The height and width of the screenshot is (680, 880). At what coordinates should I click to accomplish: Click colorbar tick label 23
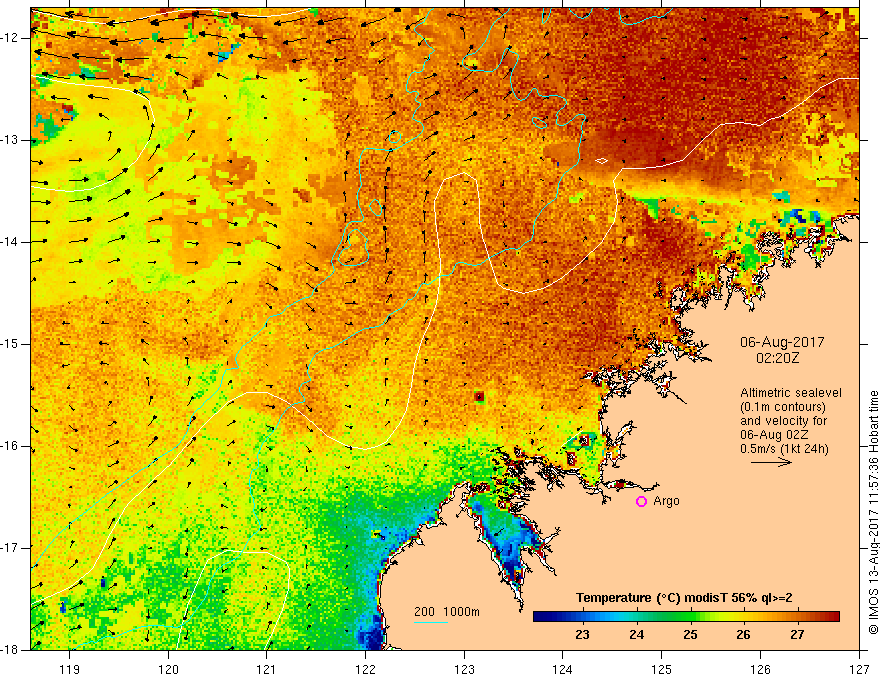pyautogui.click(x=583, y=635)
